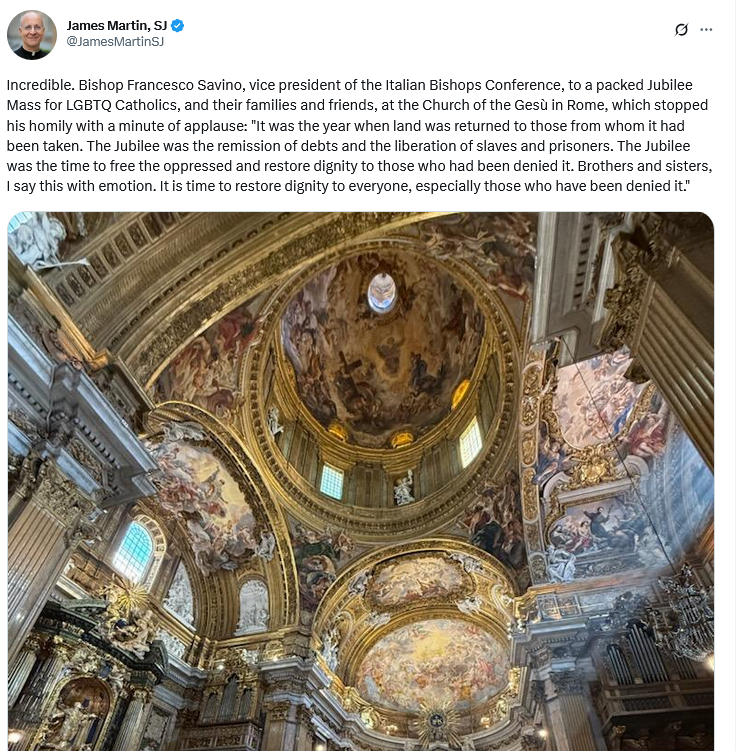Image resolution: width=738 pixels, height=751 pixels.
Task: Open the Grok explain-this-post icon
Action: [681, 30]
